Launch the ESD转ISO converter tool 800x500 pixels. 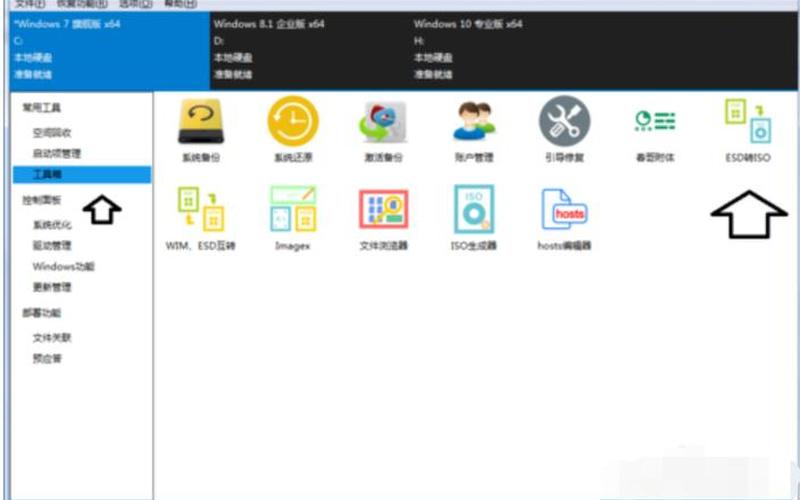(748, 131)
